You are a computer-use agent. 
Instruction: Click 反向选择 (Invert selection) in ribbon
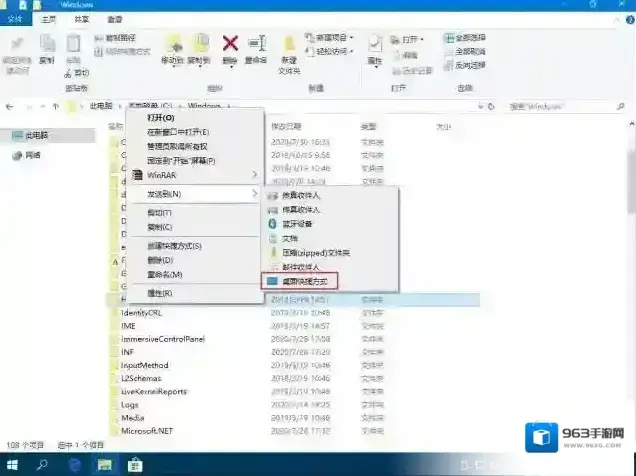pos(465,65)
